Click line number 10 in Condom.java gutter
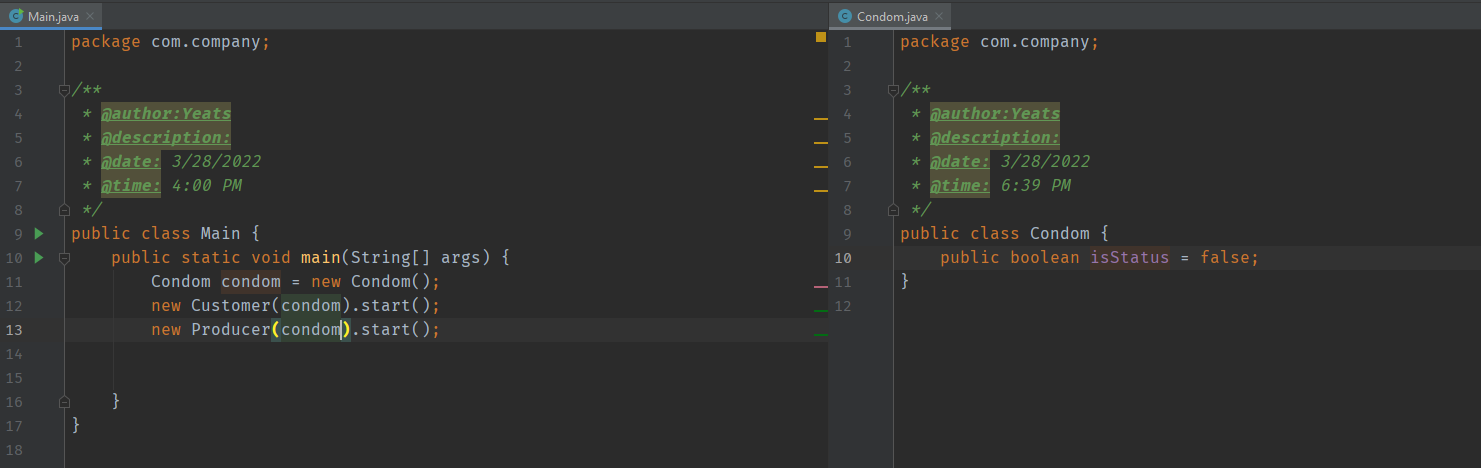The width and height of the screenshot is (1481, 468). [844, 258]
